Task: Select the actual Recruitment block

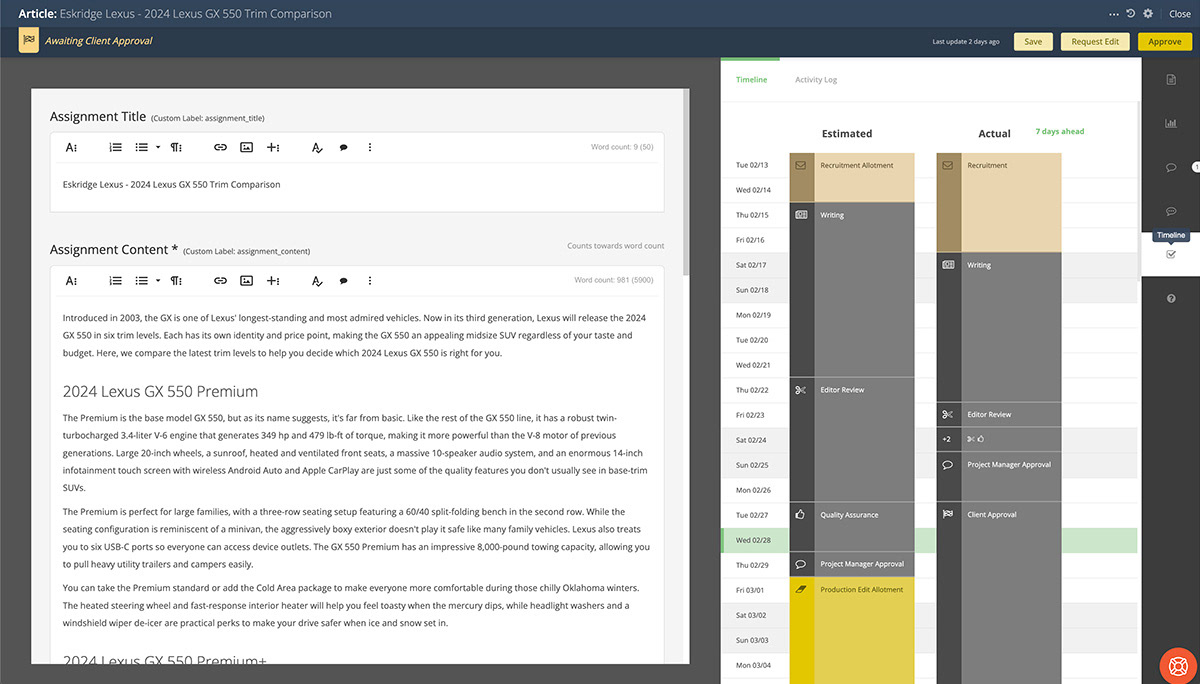Action: 999,202
